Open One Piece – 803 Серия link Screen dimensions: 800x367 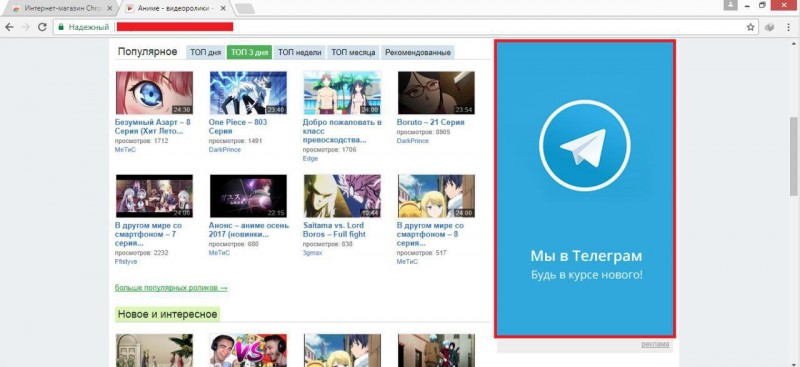coord(238,127)
